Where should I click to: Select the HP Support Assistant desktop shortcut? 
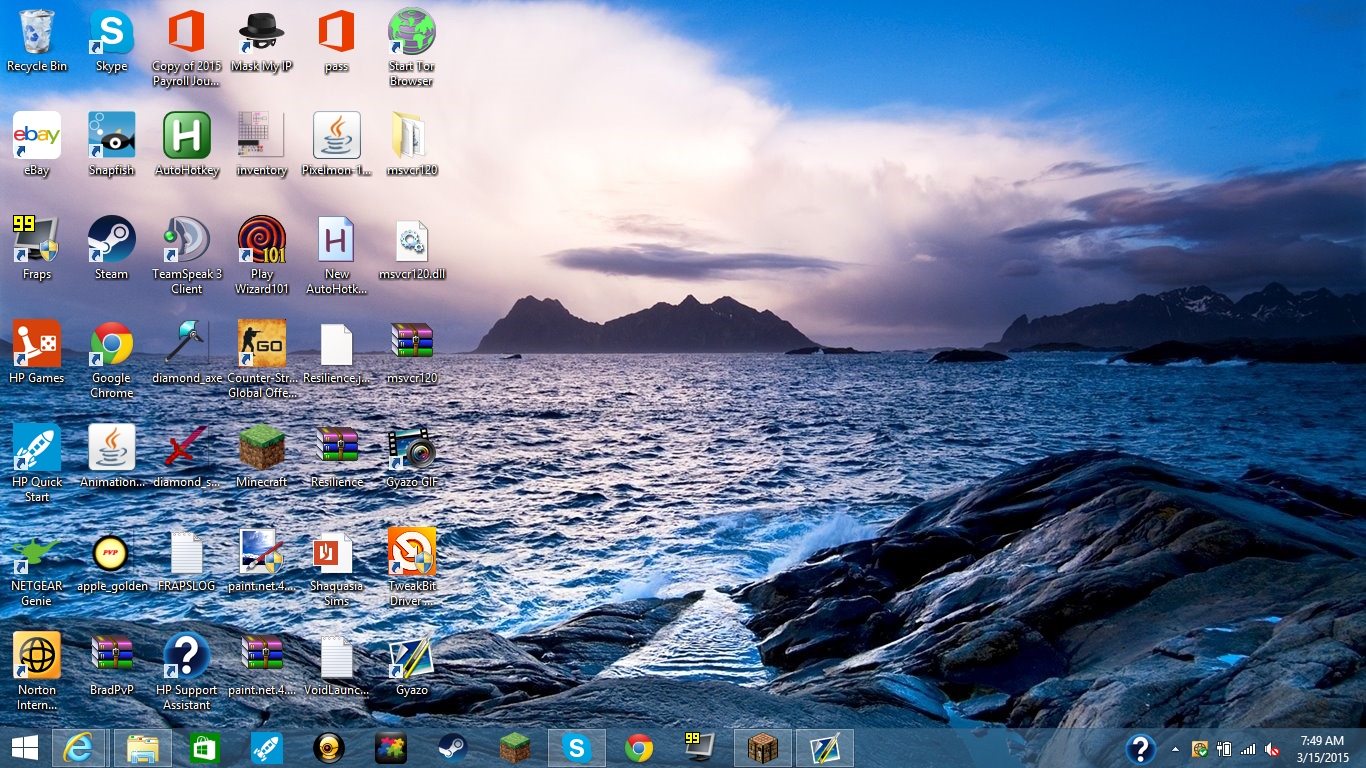(187, 671)
